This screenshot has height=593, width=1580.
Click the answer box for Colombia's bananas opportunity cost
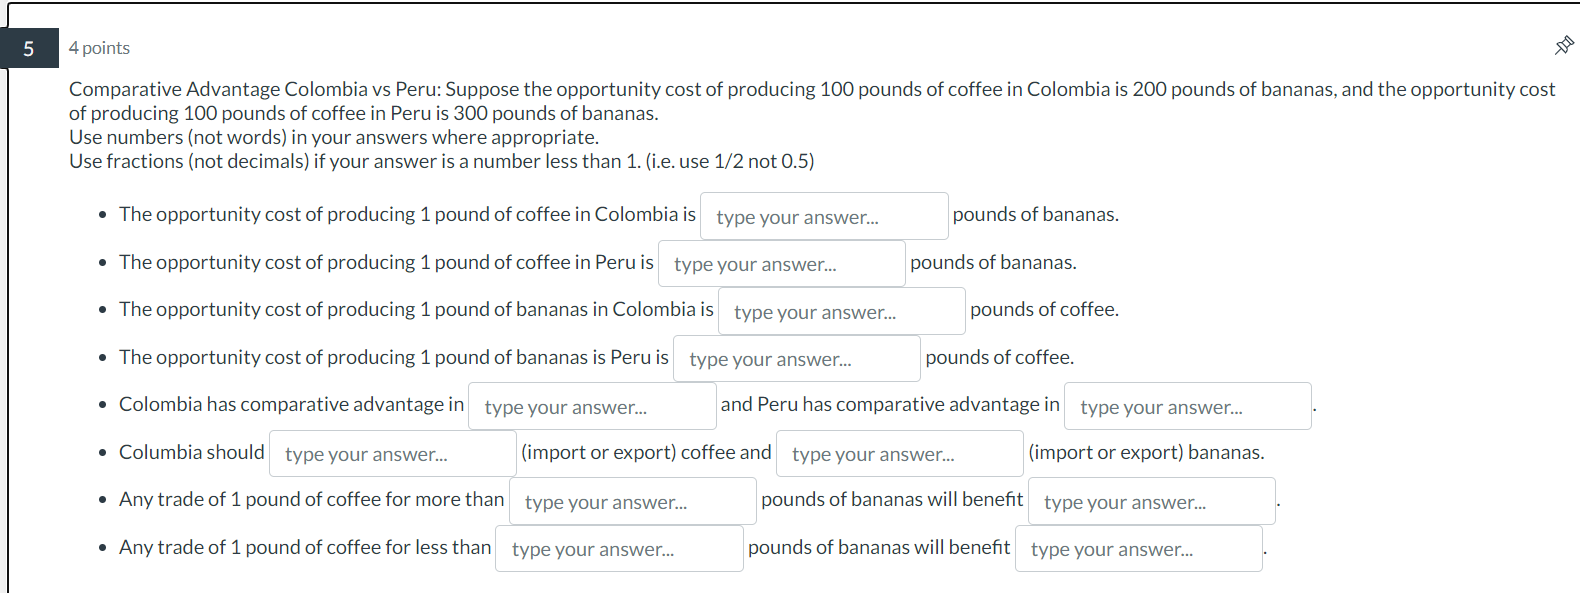[x=841, y=311]
